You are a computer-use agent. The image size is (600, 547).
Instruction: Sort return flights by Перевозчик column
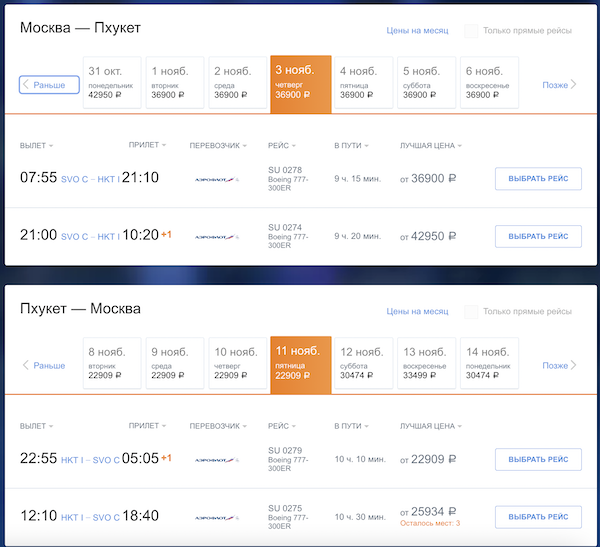pos(218,426)
